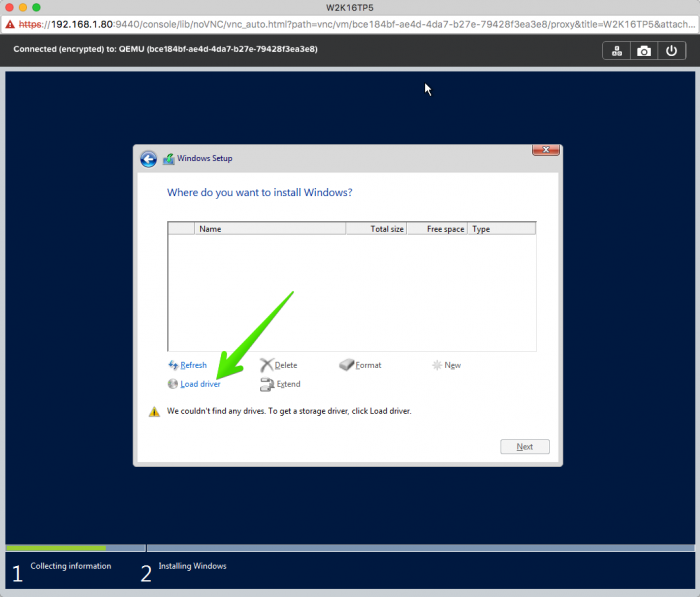Click the Format option
700x597 pixels.
[368, 365]
